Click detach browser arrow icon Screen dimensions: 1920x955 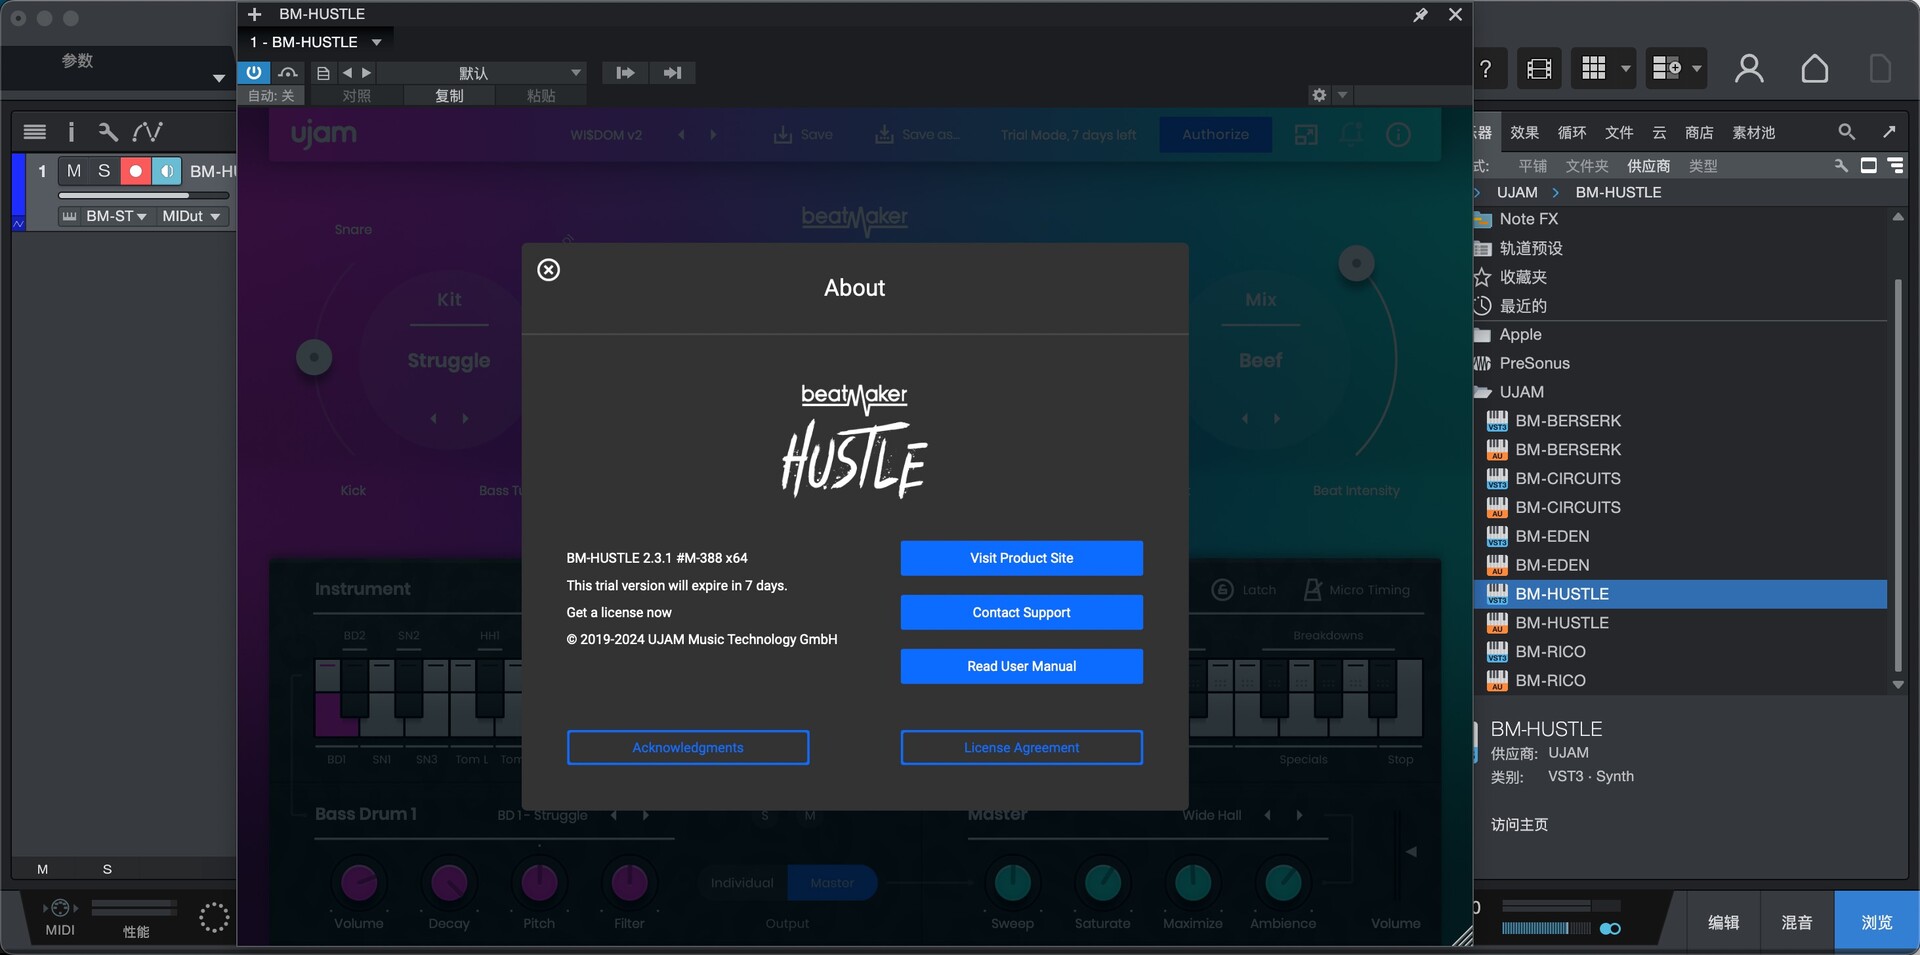(1889, 132)
